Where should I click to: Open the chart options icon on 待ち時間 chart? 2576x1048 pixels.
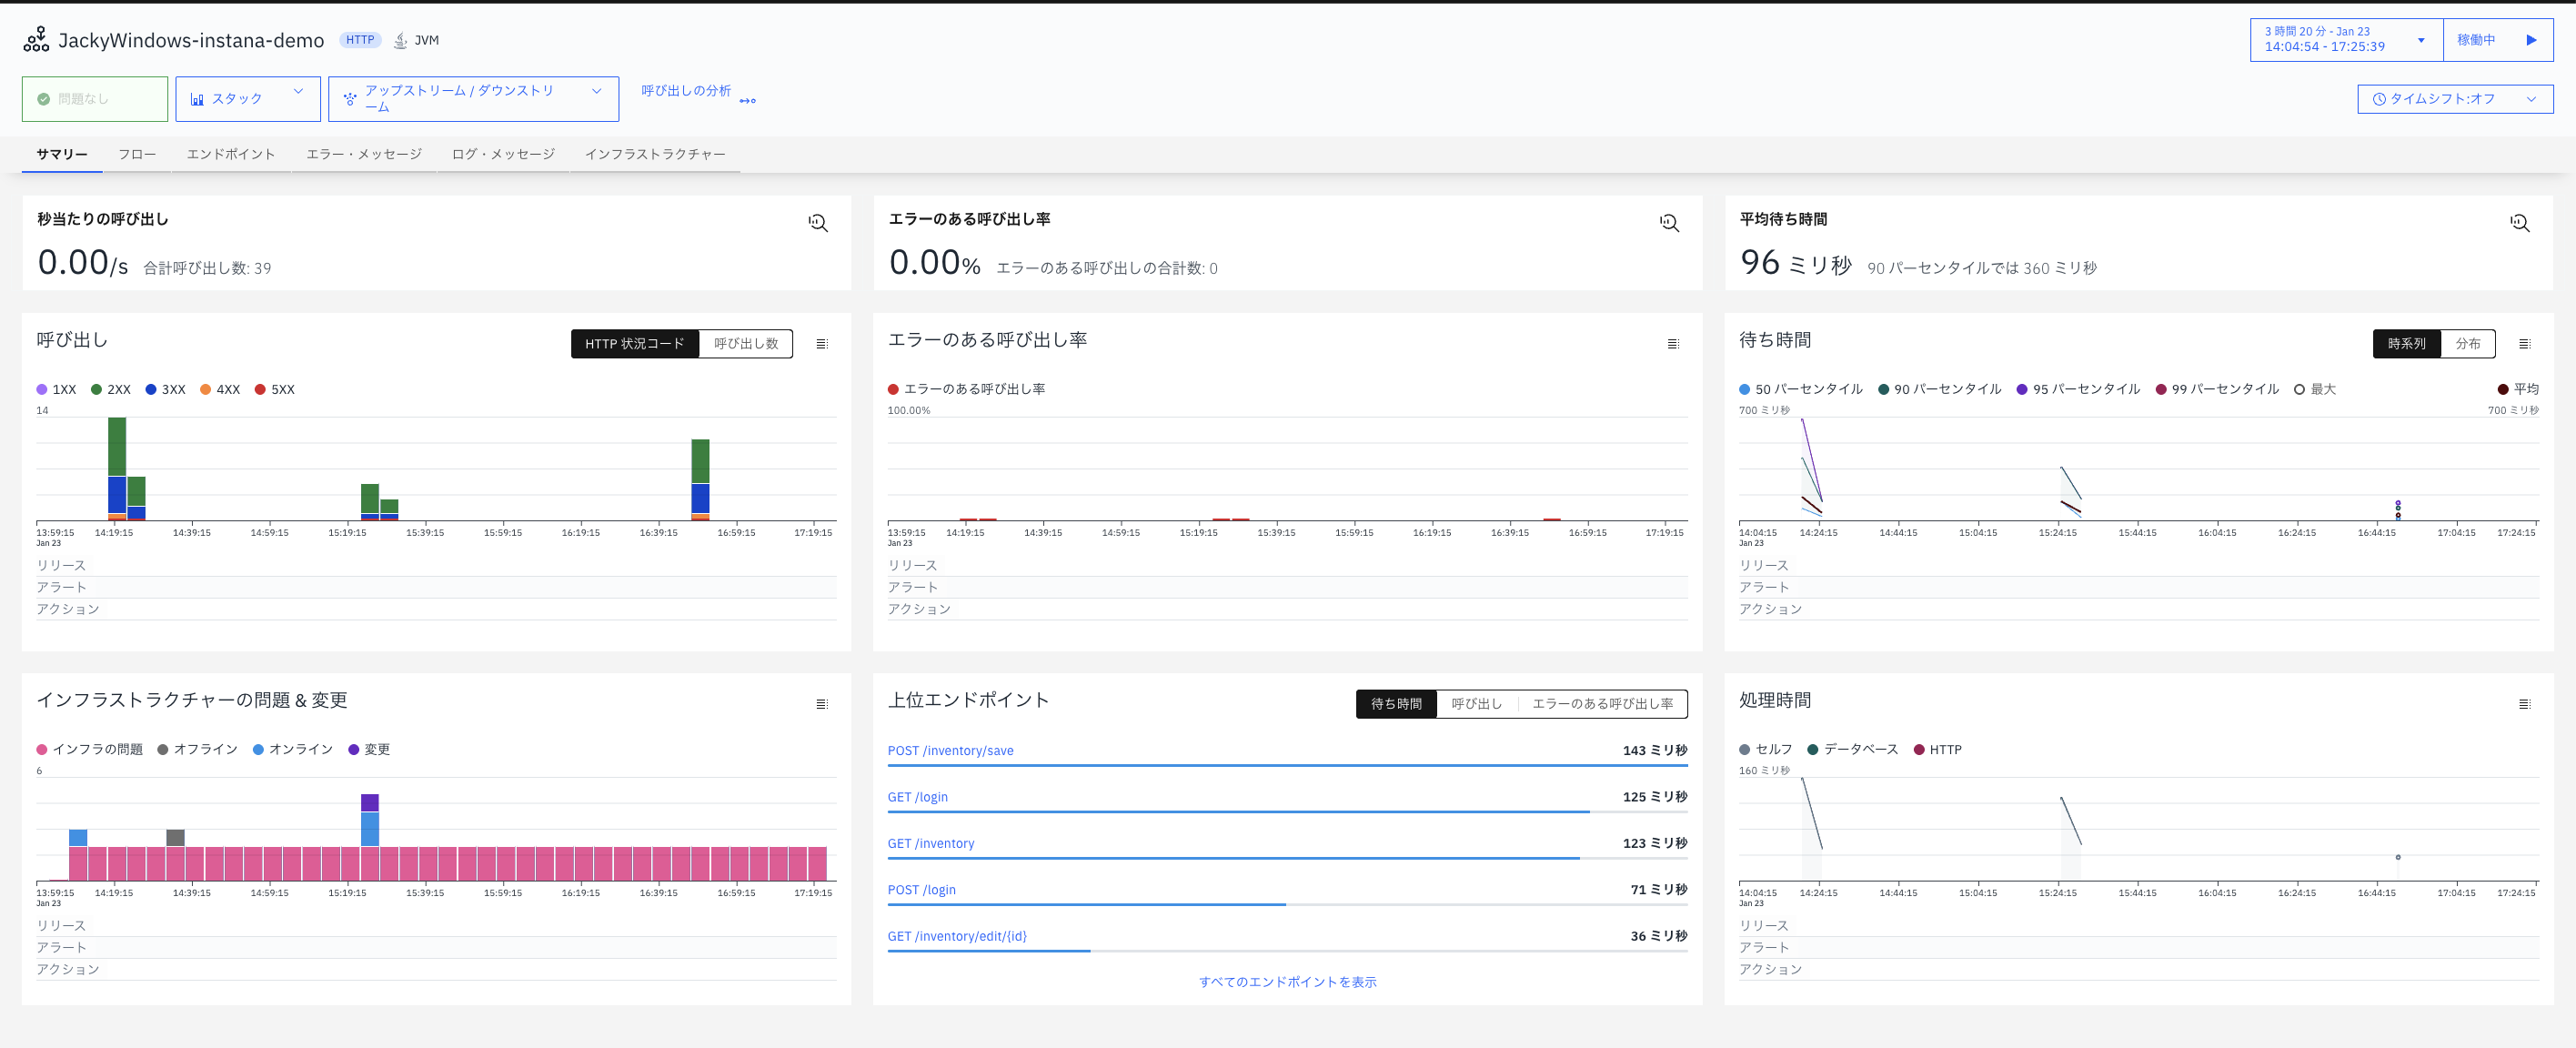point(2526,343)
